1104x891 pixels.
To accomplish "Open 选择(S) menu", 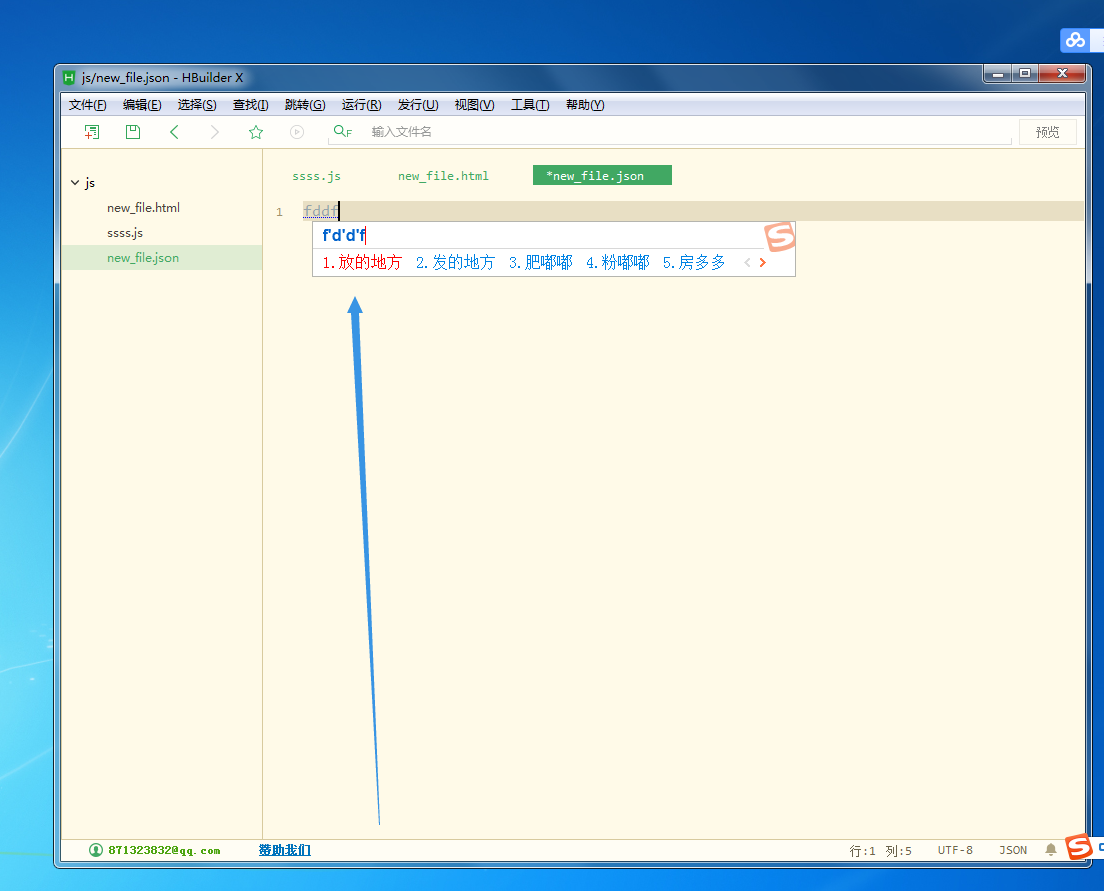I will click(x=196, y=105).
